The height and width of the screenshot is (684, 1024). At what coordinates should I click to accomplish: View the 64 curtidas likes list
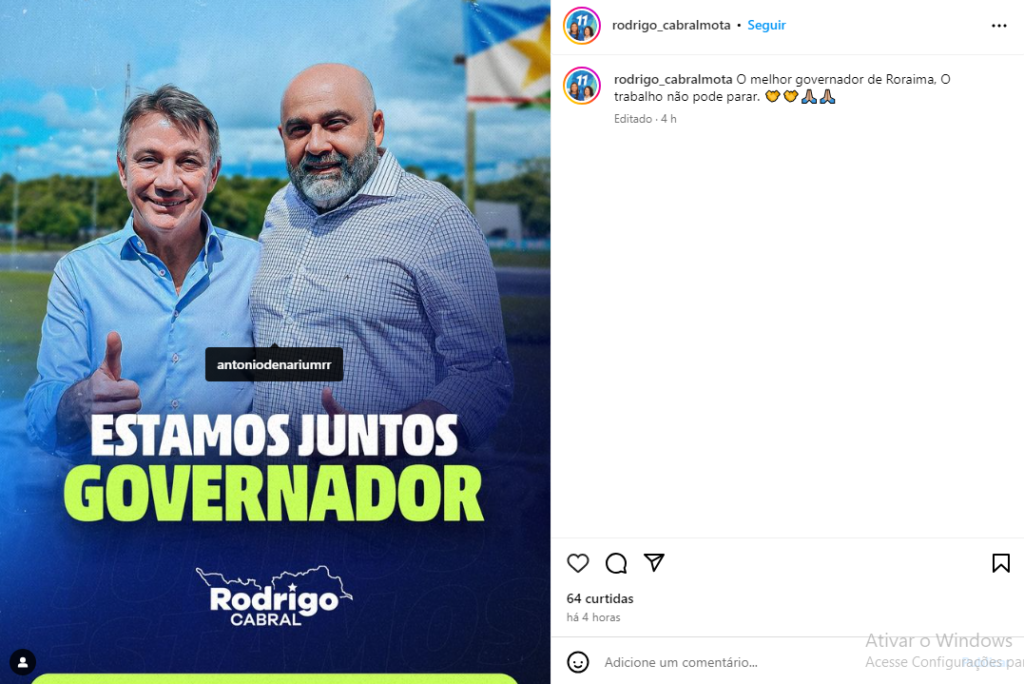click(600, 598)
